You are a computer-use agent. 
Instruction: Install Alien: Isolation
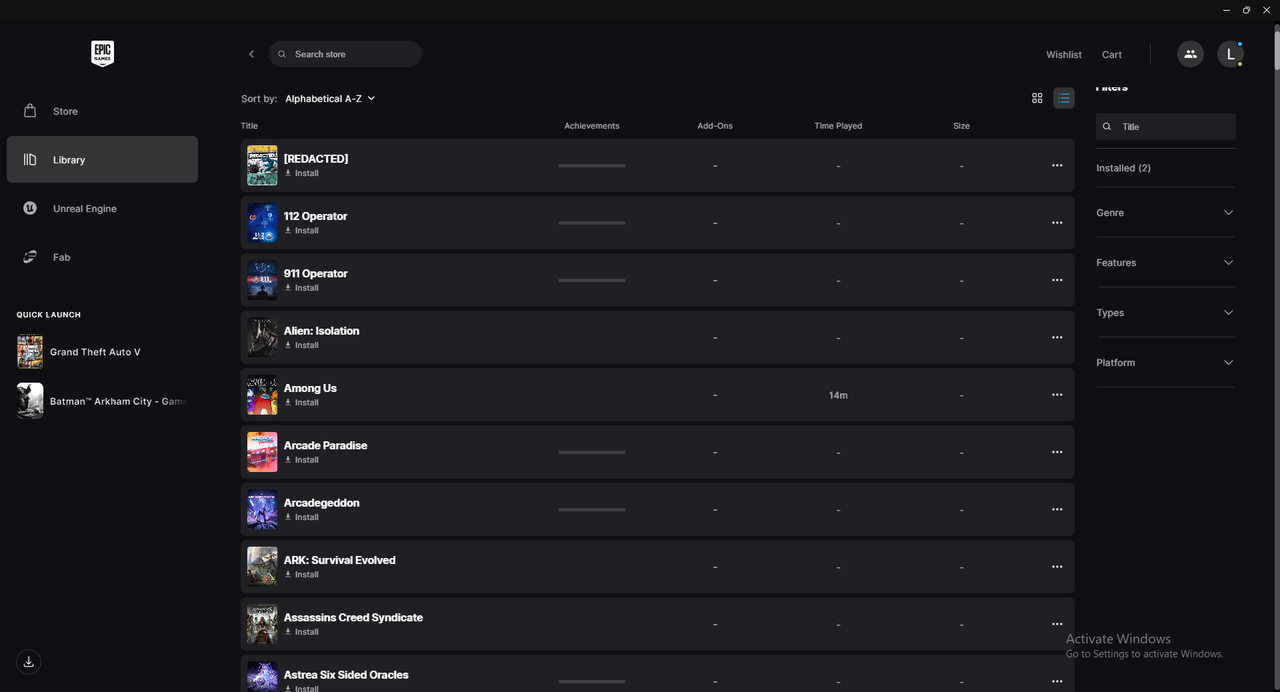(301, 345)
